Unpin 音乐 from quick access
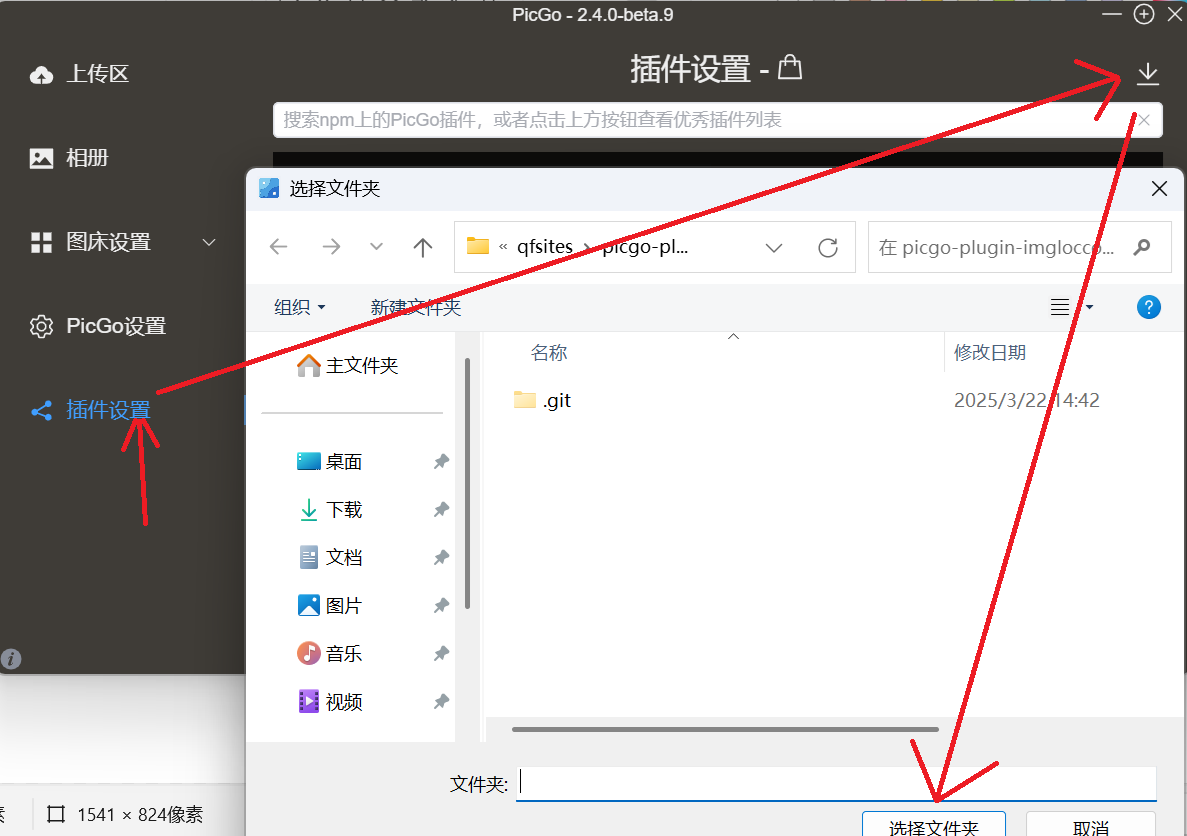The width and height of the screenshot is (1187, 836). [440, 653]
